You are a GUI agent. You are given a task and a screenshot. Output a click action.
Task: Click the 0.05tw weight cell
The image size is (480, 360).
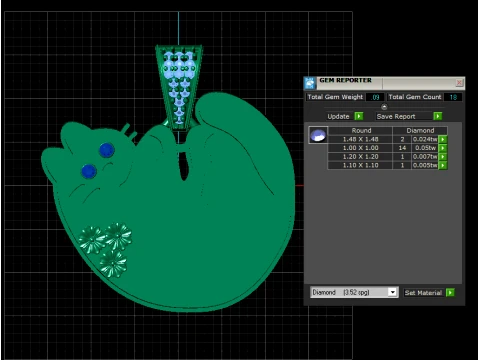(425, 148)
